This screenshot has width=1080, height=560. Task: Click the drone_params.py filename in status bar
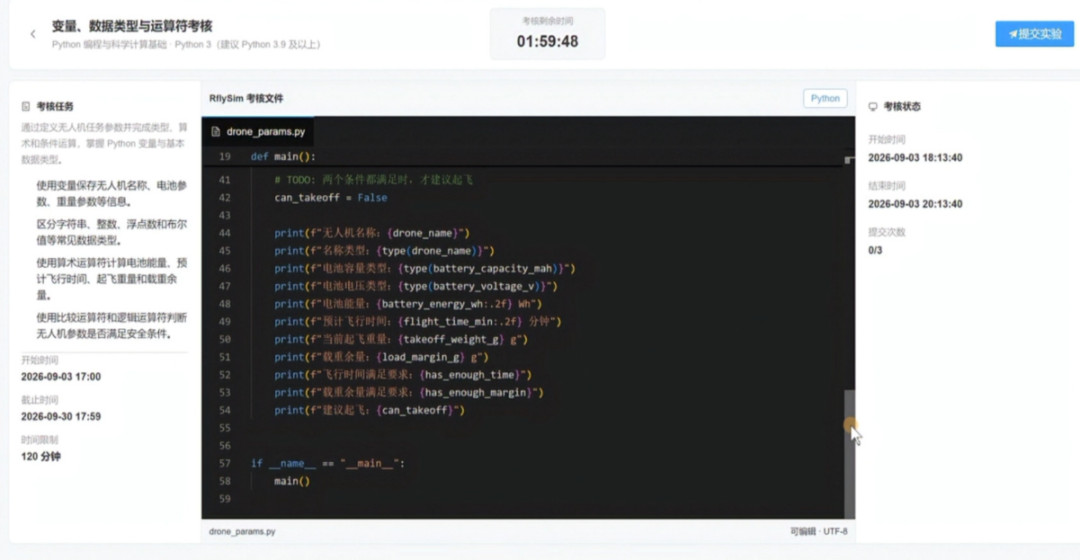[x=242, y=532]
